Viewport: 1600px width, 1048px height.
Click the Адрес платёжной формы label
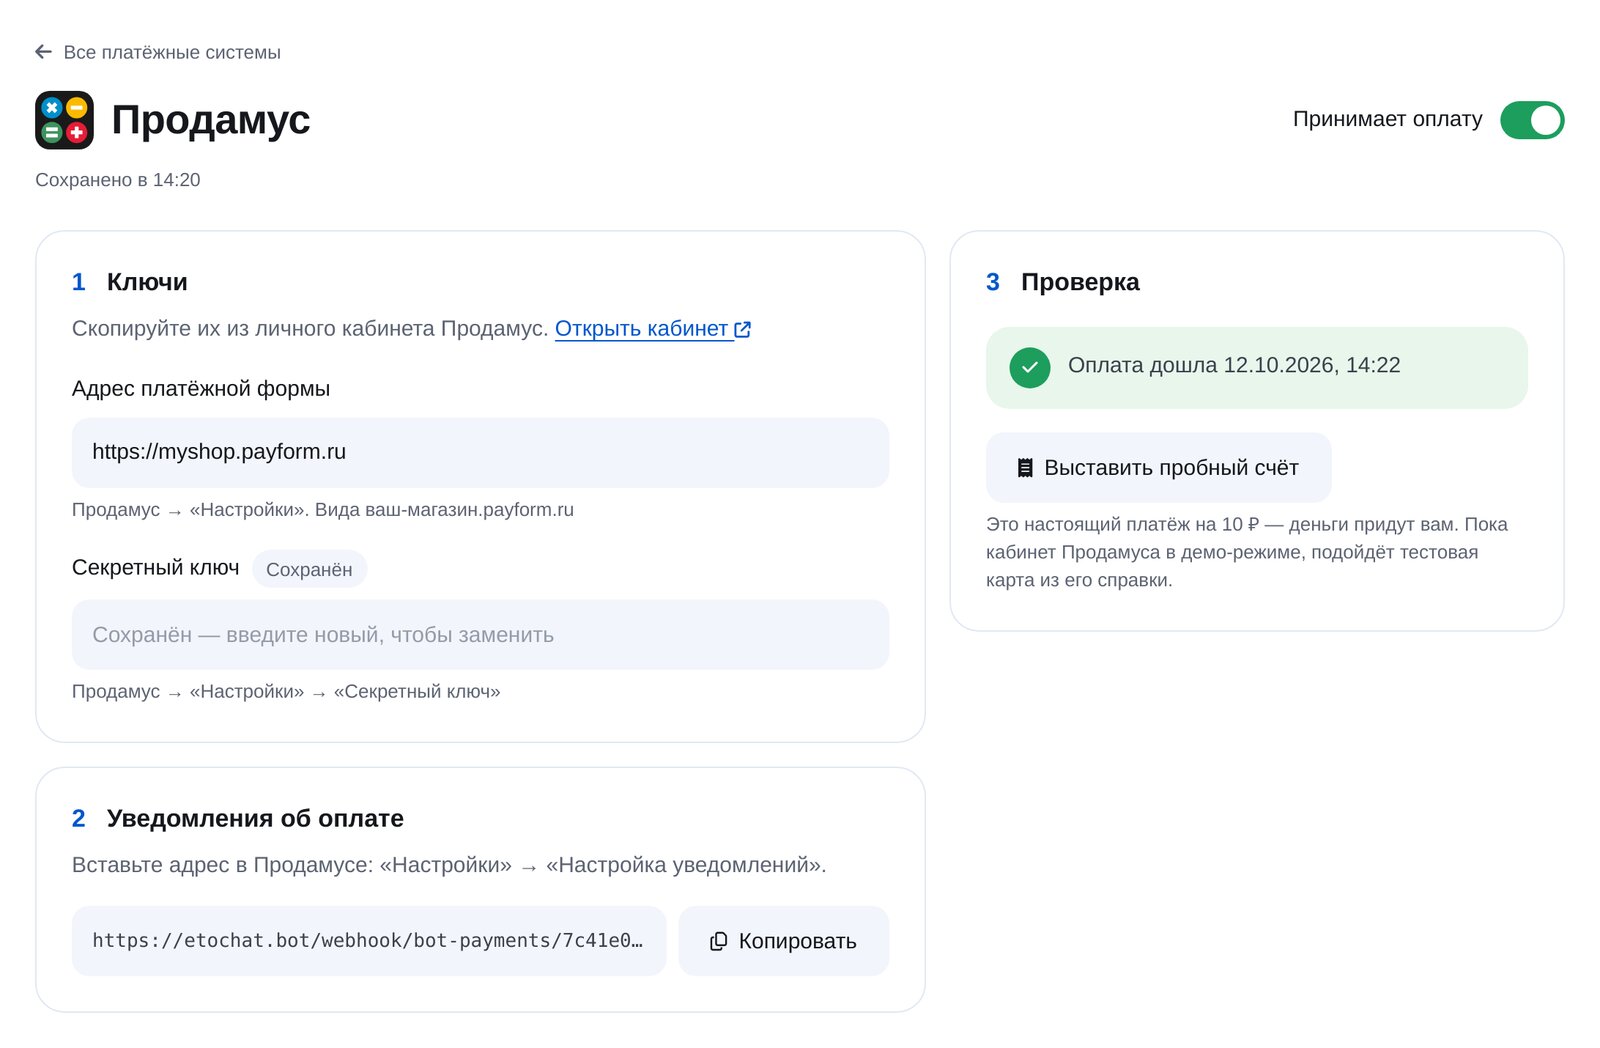pos(201,389)
